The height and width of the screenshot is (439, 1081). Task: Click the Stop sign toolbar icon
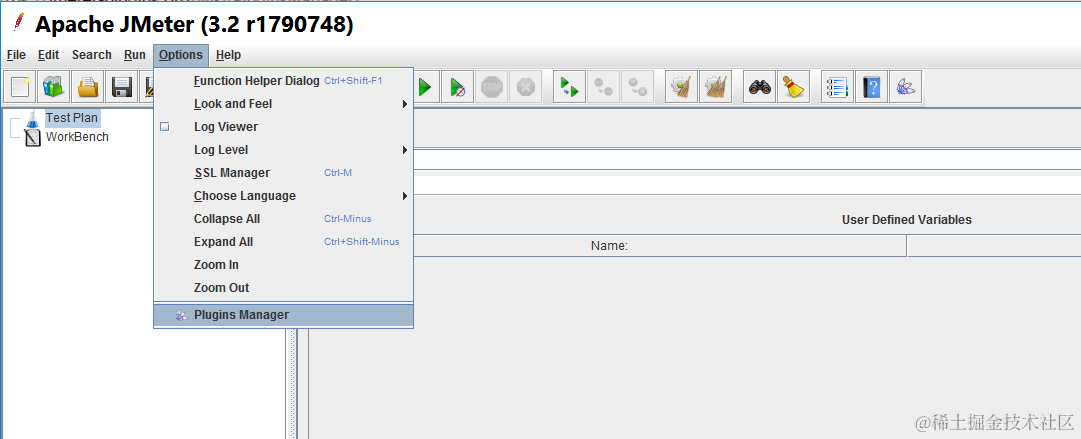[x=492, y=87]
